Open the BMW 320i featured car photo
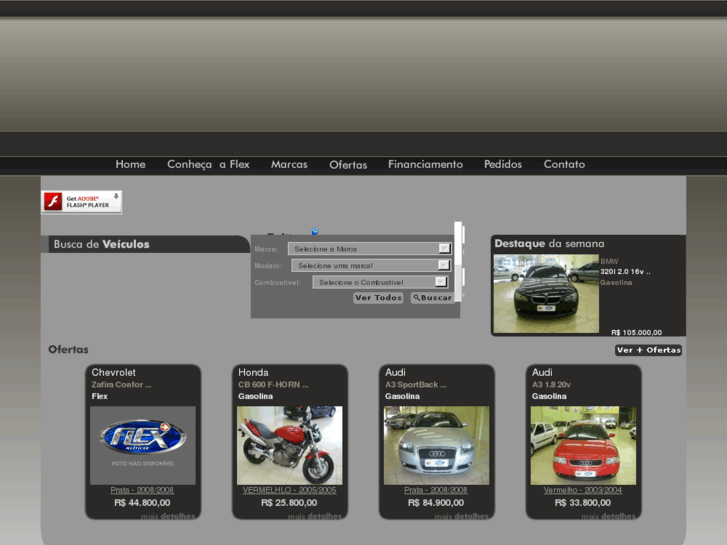Image resolution: width=727 pixels, height=545 pixels. click(x=546, y=294)
